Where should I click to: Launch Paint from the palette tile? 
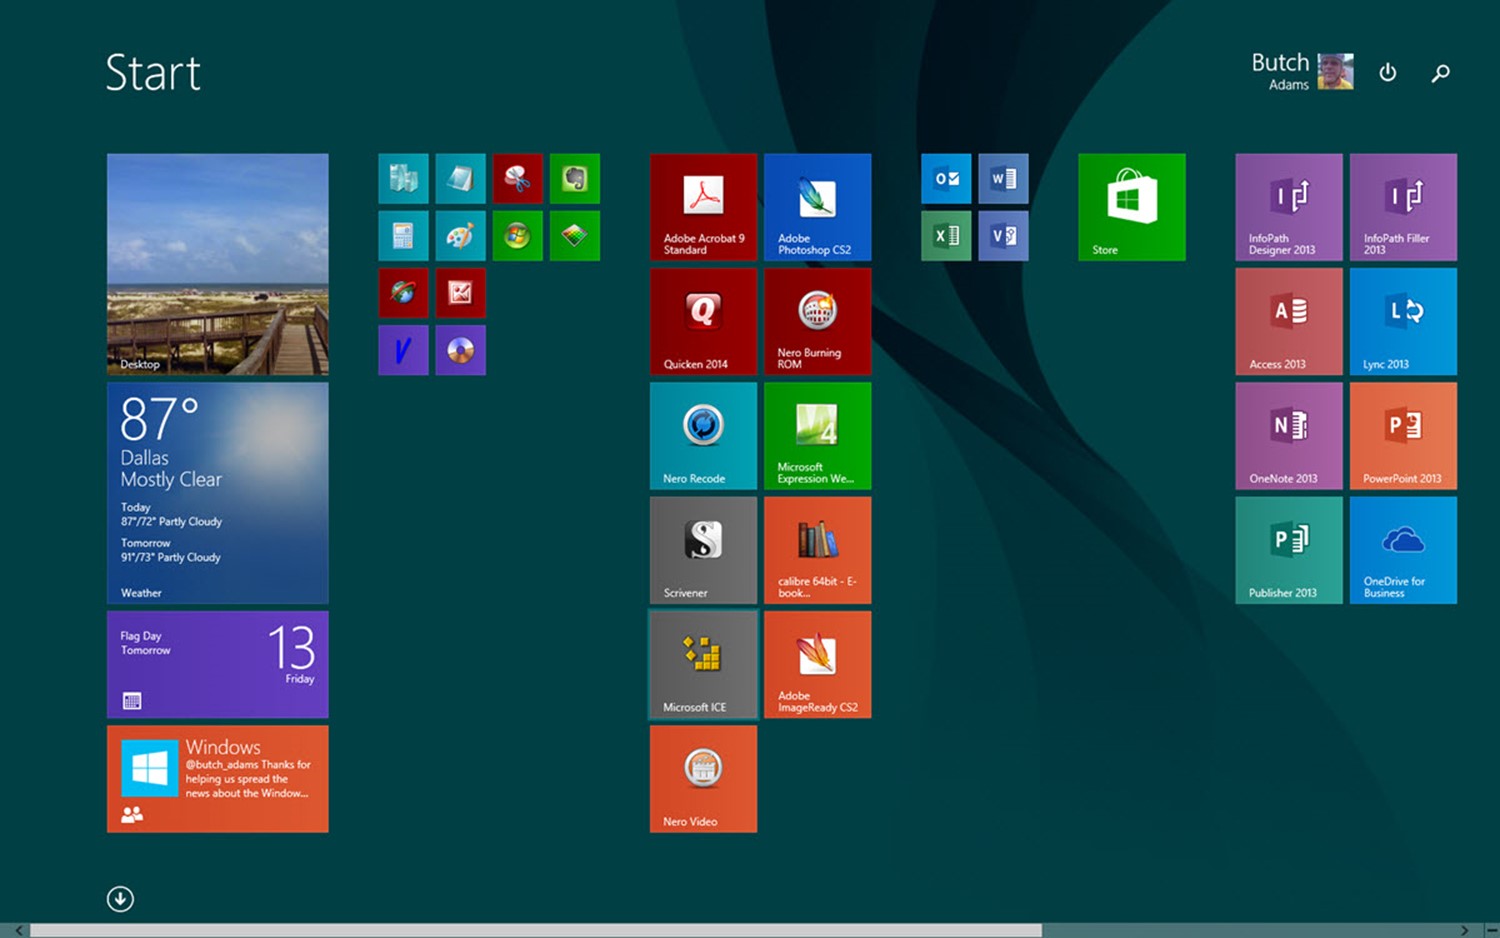[x=460, y=236]
